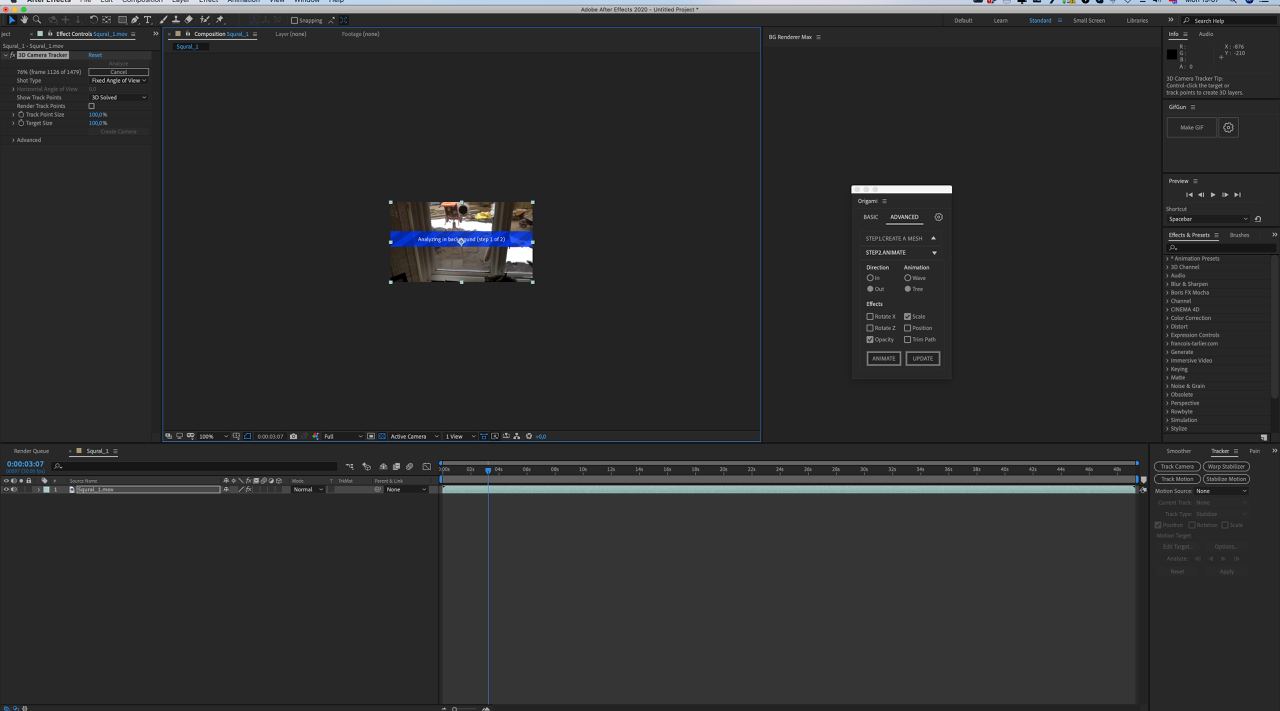
Task: Select the Hand tool
Action: [x=24, y=20]
